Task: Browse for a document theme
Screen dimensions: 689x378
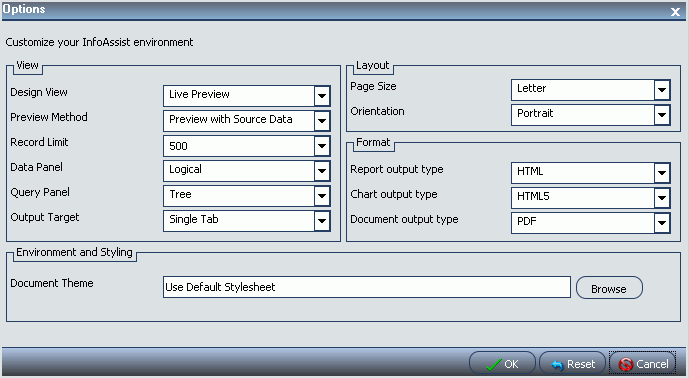Action: (609, 288)
